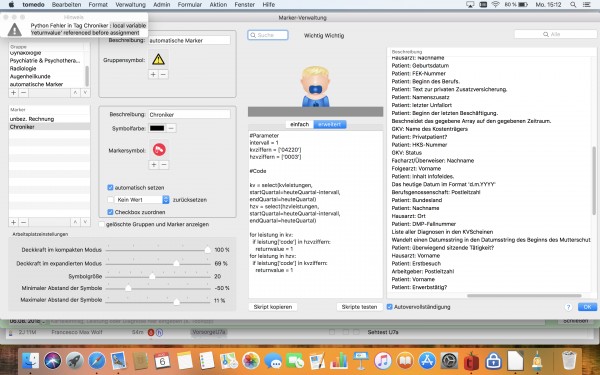The height and width of the screenshot is (375, 600).
Task: Toggle 'automatisch setzen' checkbox
Action: click(x=110, y=188)
